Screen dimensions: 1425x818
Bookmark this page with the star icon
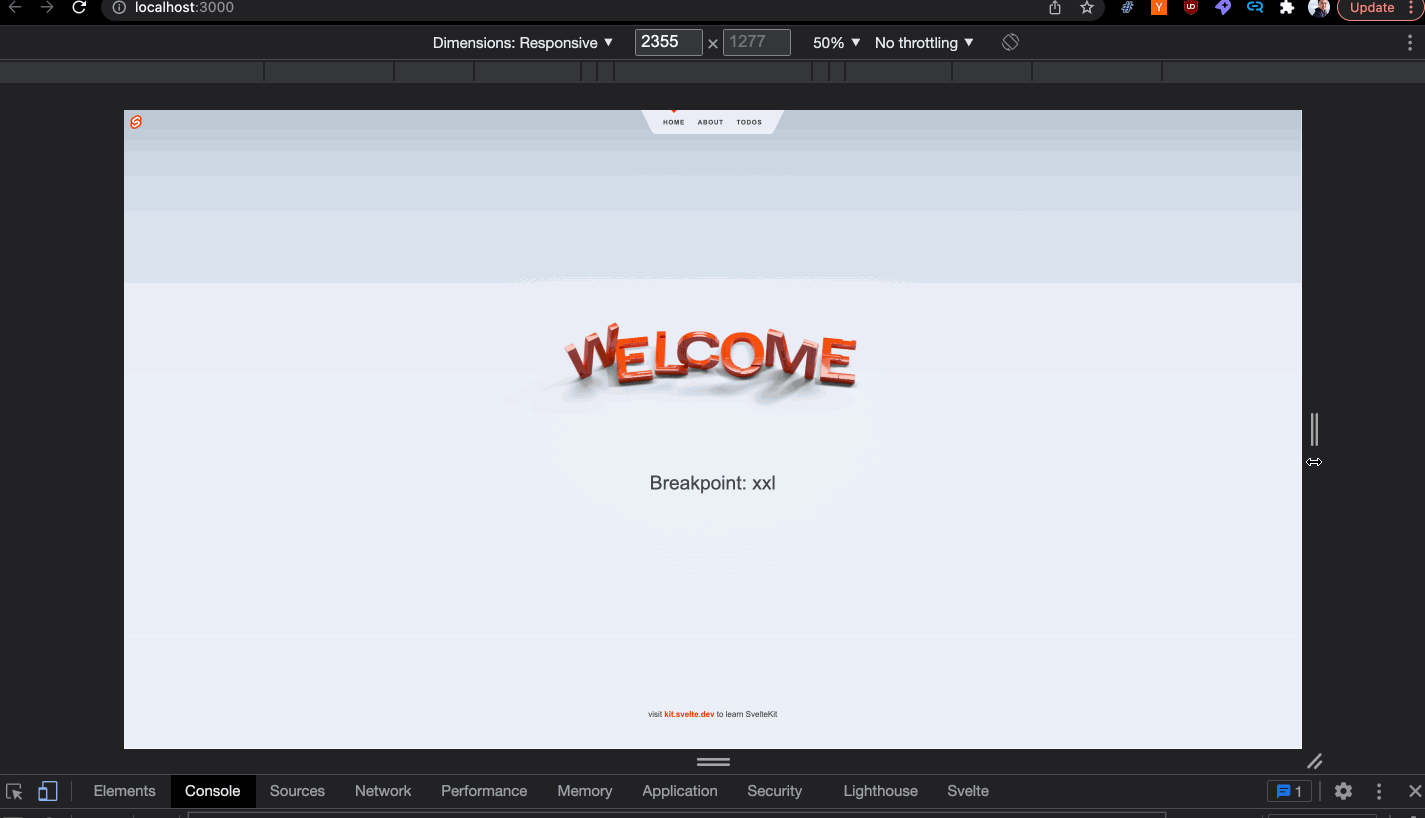point(1087,7)
